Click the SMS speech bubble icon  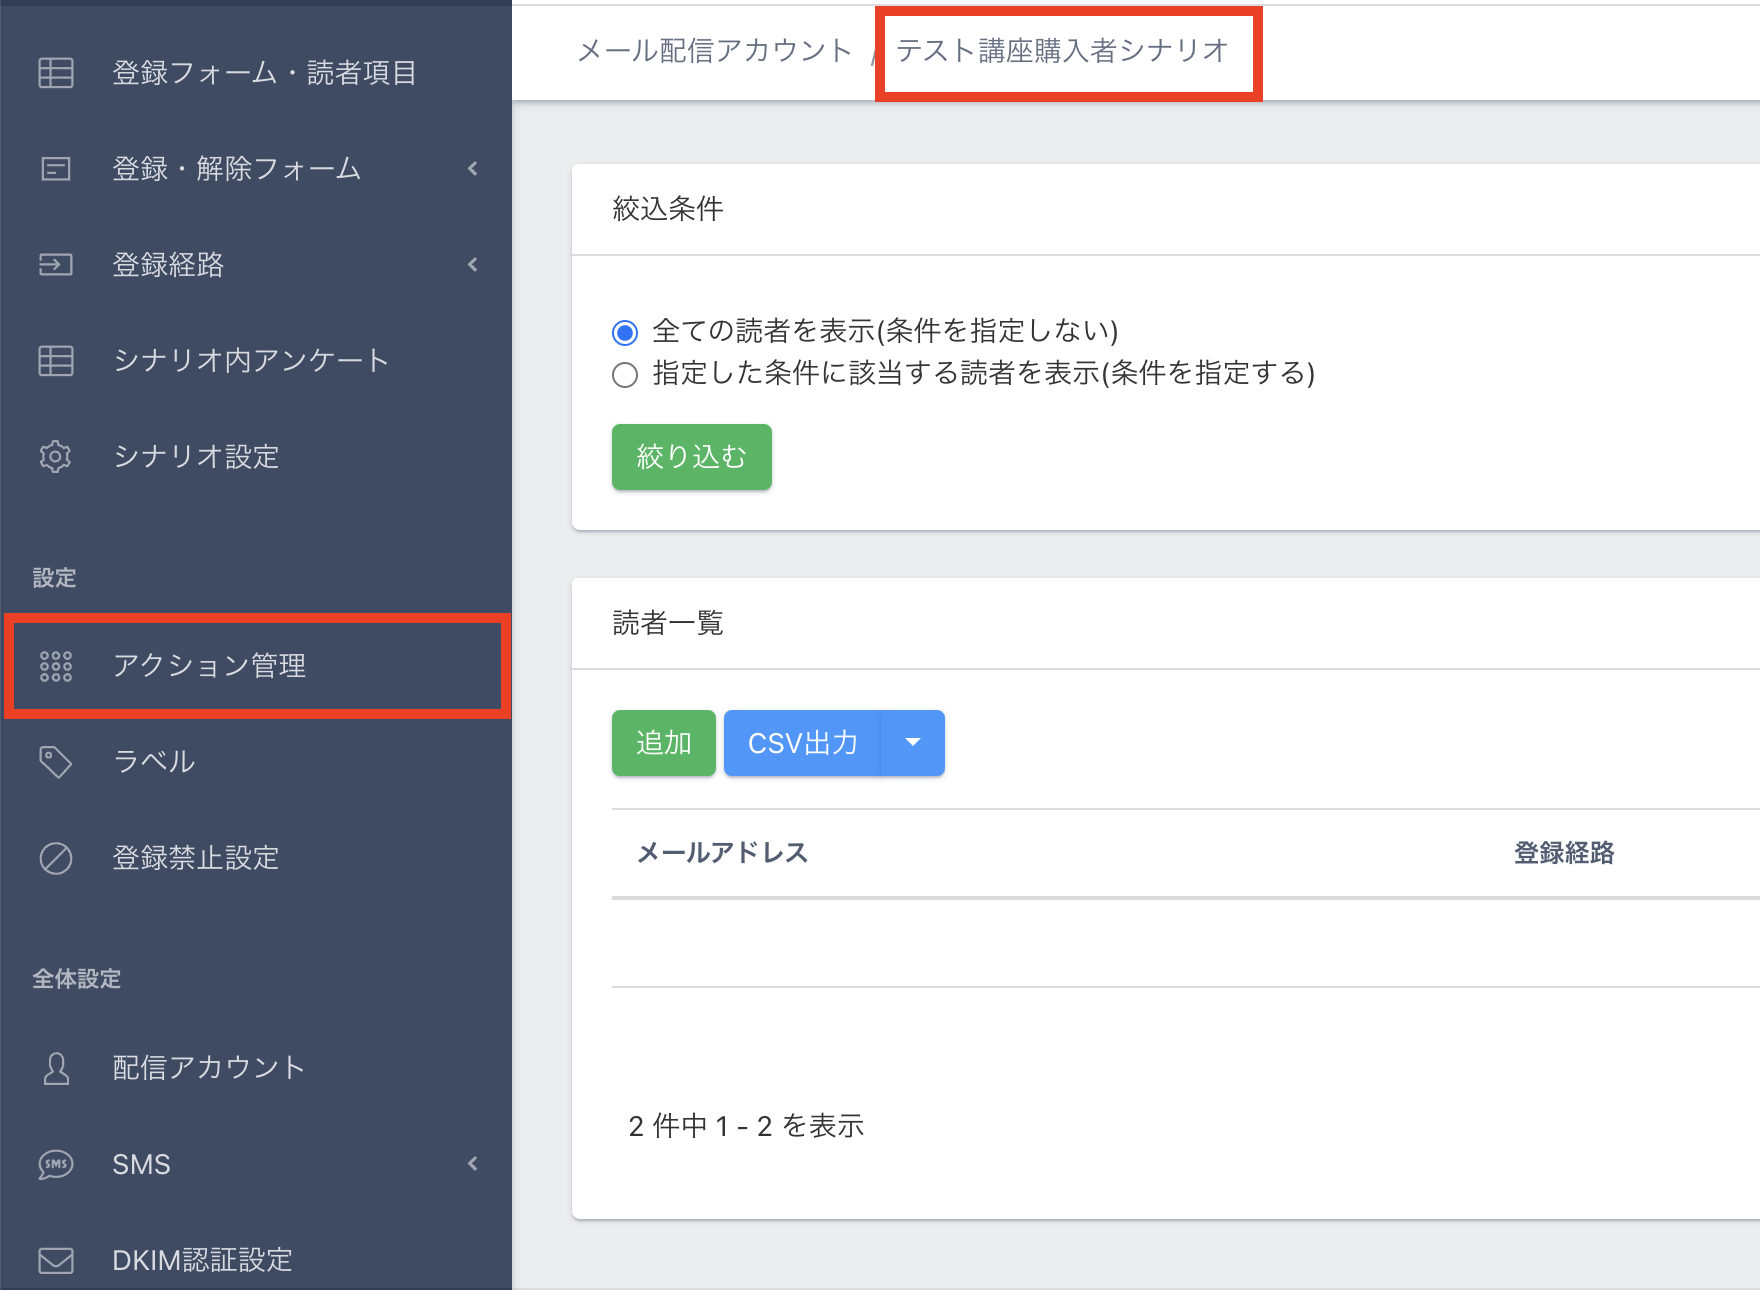coord(56,1164)
